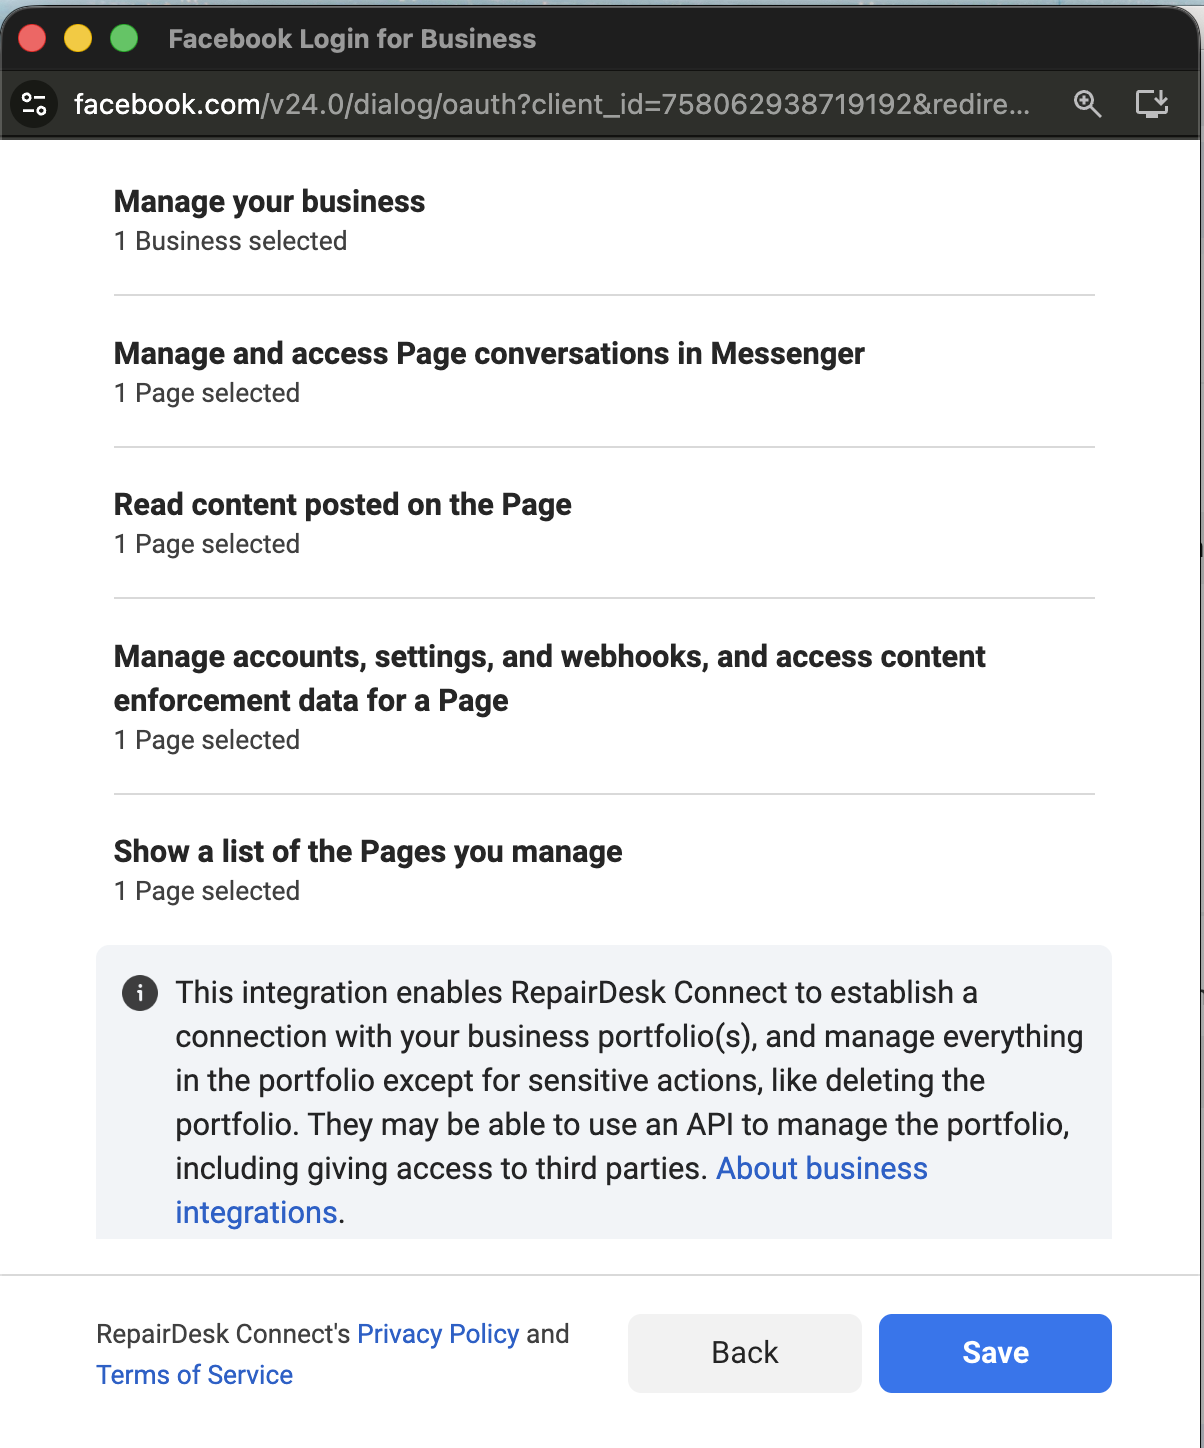Screen dimensions: 1204x1448
Task: Click the Facebook Login for Business window title
Action: [x=352, y=39]
